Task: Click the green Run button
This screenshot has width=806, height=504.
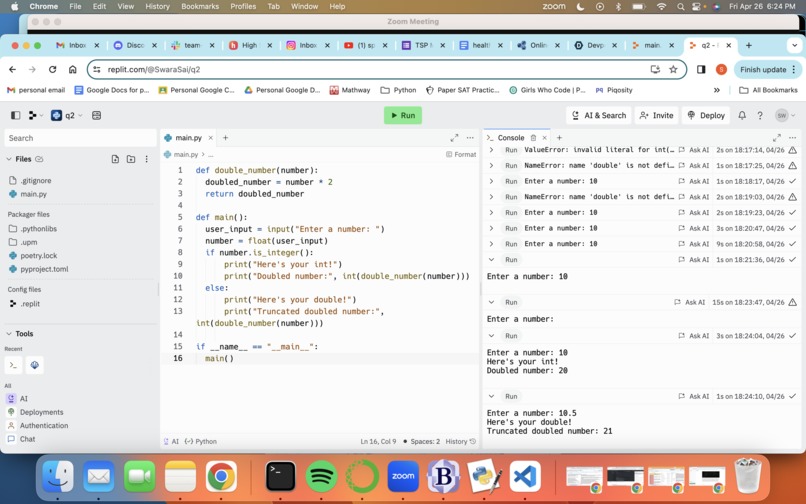Action: [x=403, y=115]
